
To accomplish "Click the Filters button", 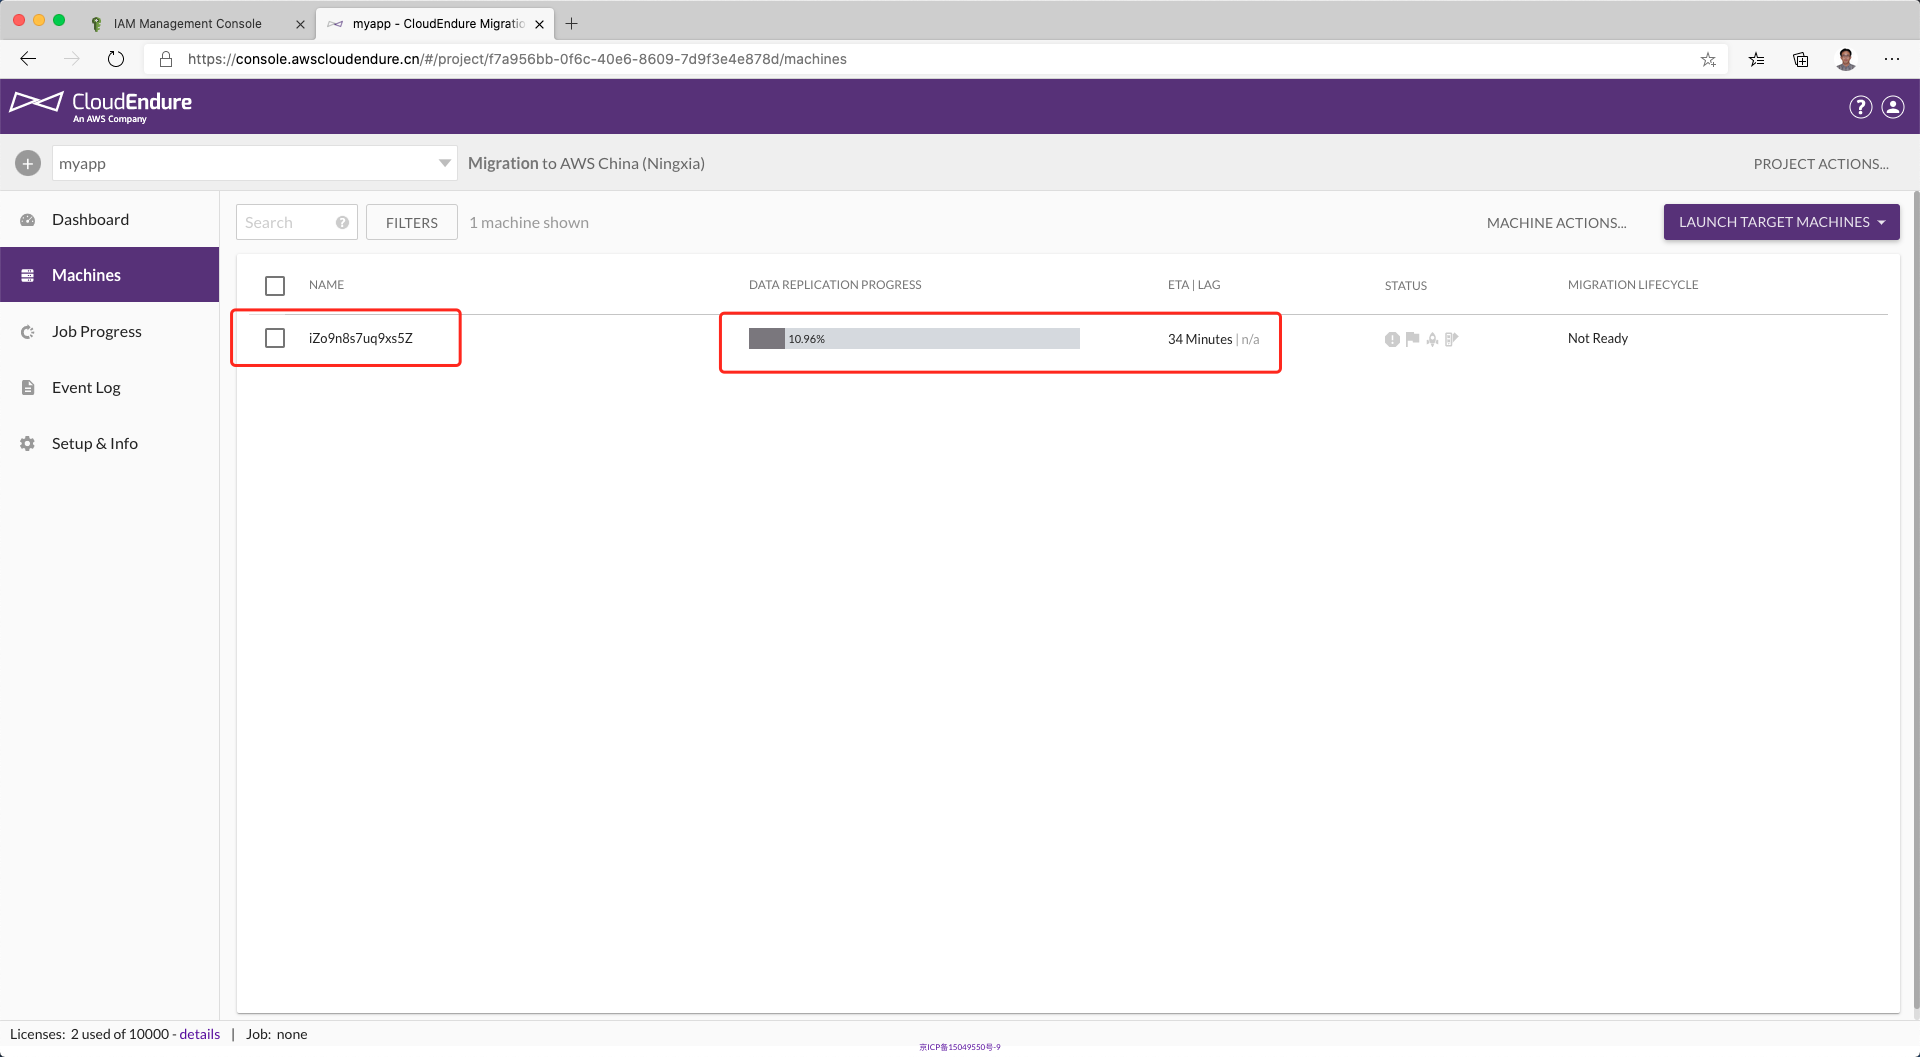I will click(411, 223).
